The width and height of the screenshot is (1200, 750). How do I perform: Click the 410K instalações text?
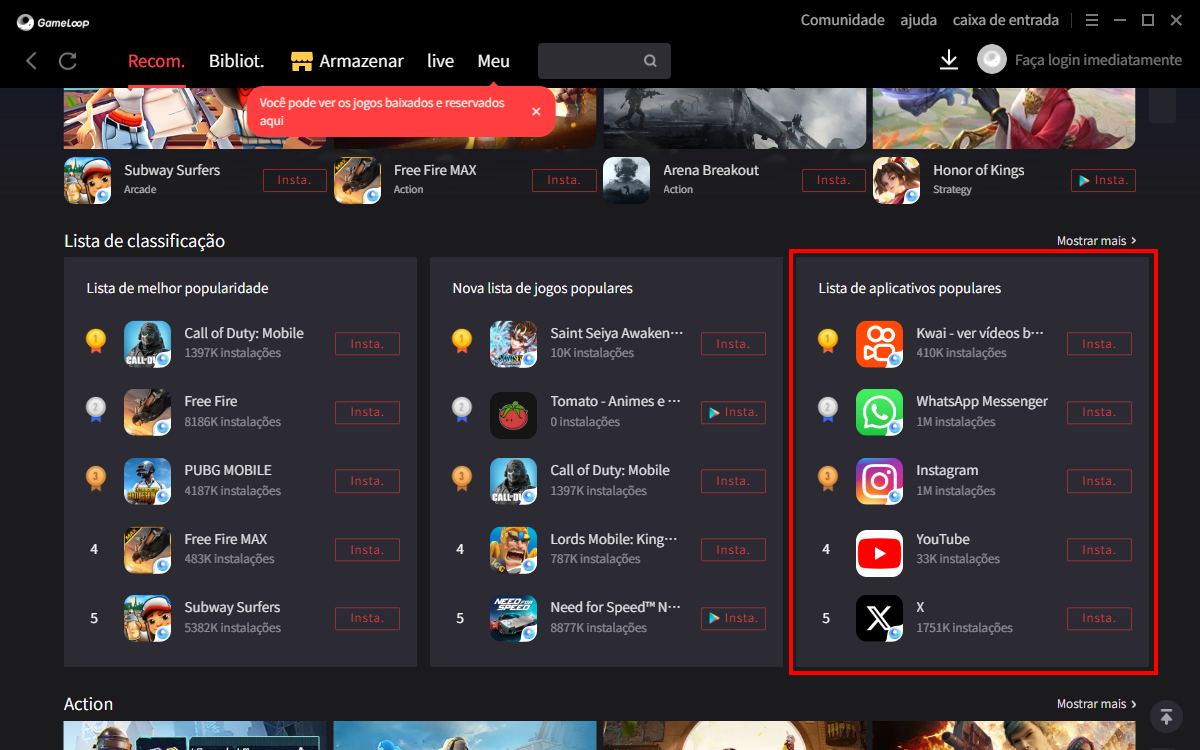(x=961, y=353)
